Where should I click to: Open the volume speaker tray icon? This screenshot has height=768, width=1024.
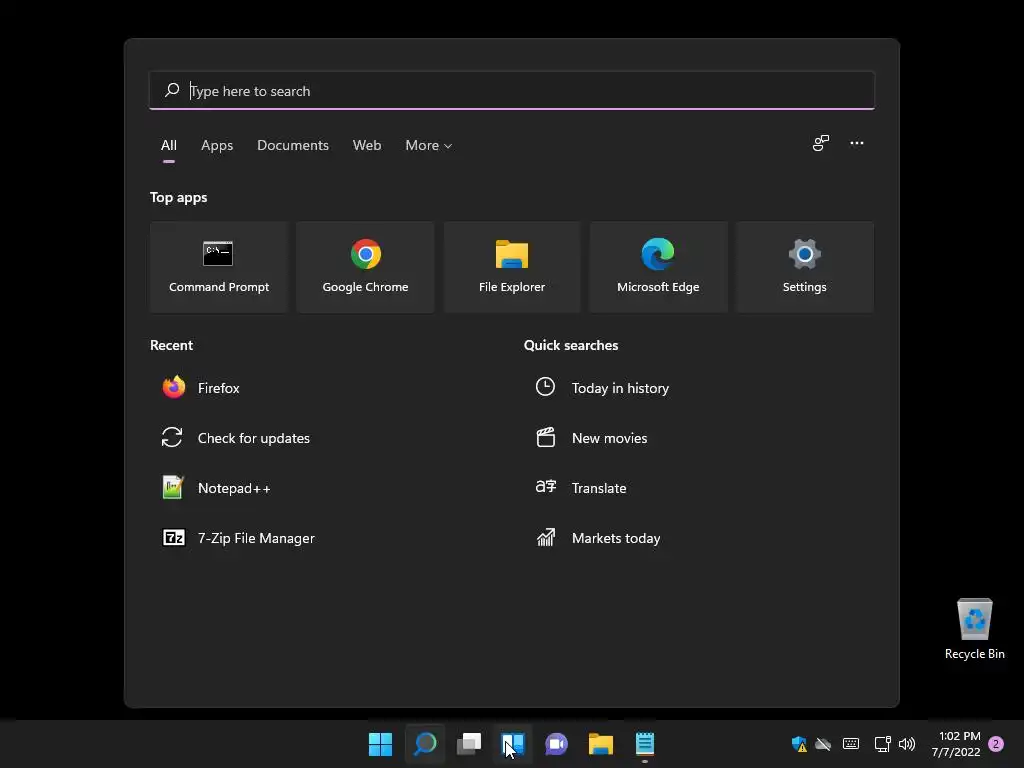[907, 744]
